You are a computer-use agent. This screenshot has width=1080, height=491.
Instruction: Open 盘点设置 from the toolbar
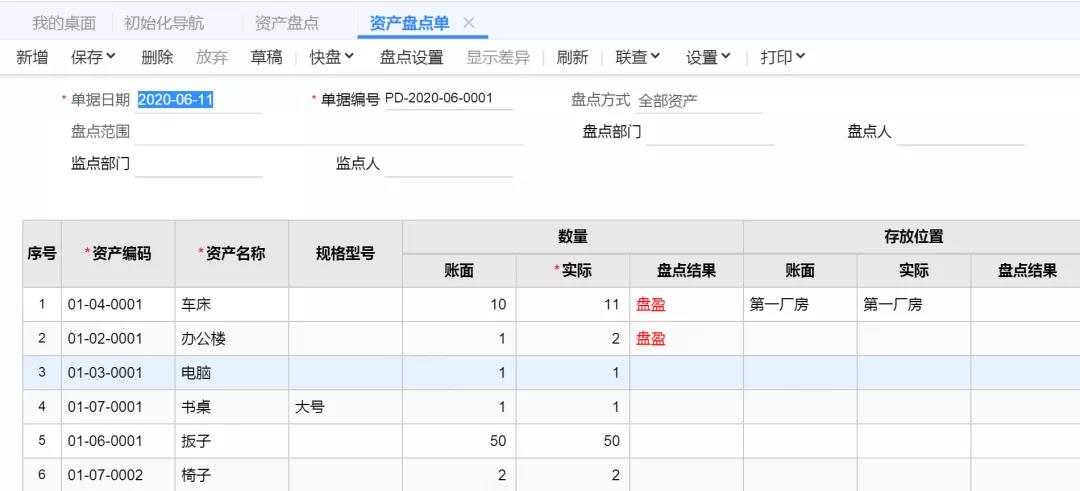[x=411, y=58]
